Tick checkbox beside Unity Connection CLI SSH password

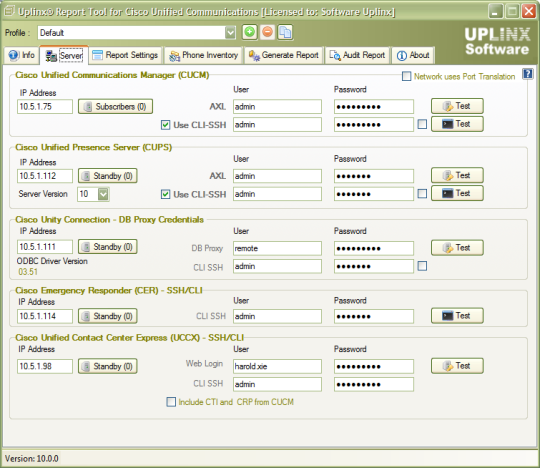click(422, 266)
